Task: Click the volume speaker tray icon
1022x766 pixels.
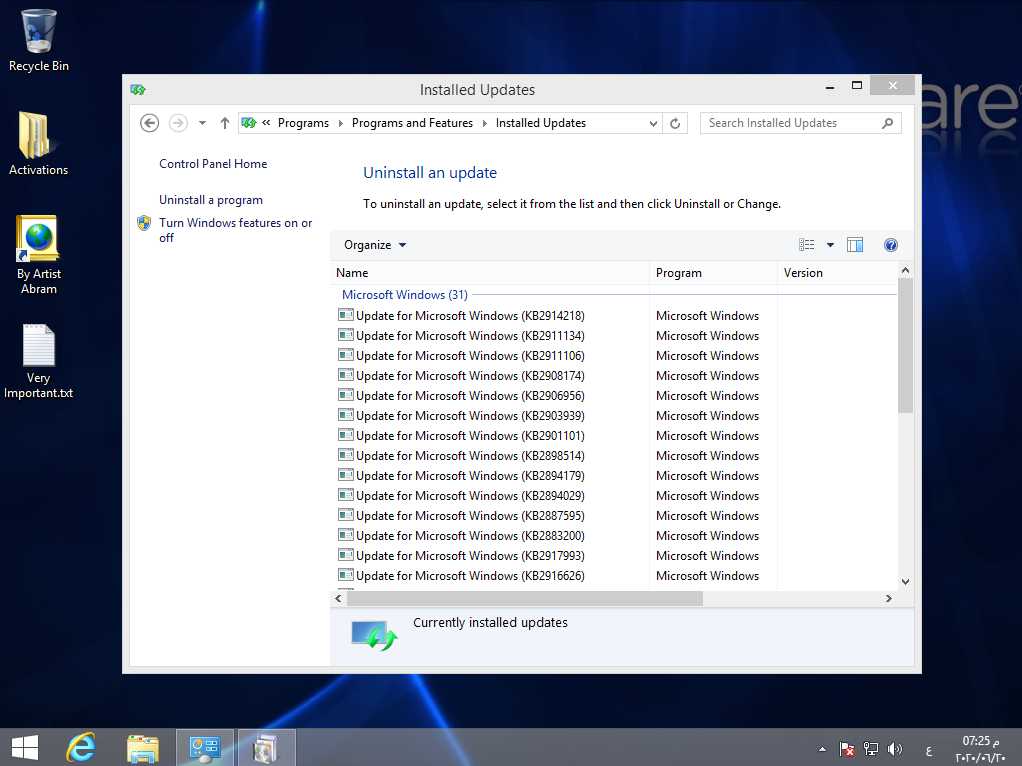Action: point(895,749)
